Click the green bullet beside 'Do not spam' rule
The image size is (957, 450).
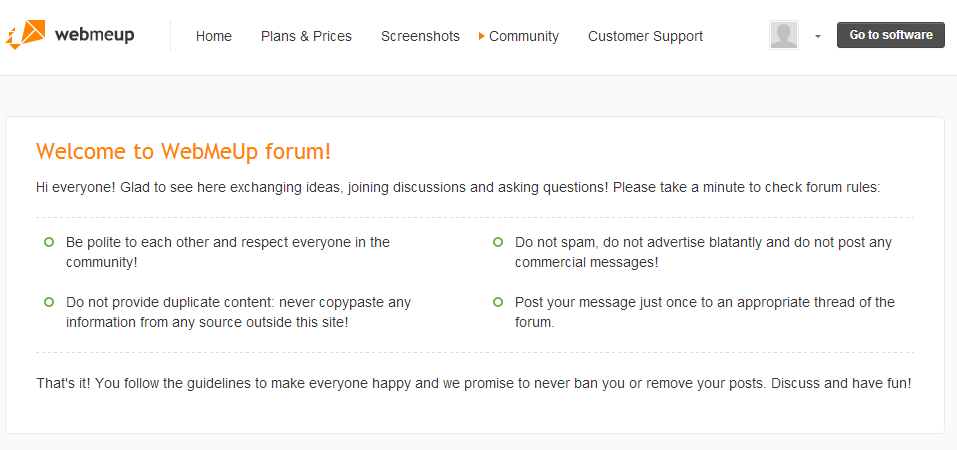(498, 242)
